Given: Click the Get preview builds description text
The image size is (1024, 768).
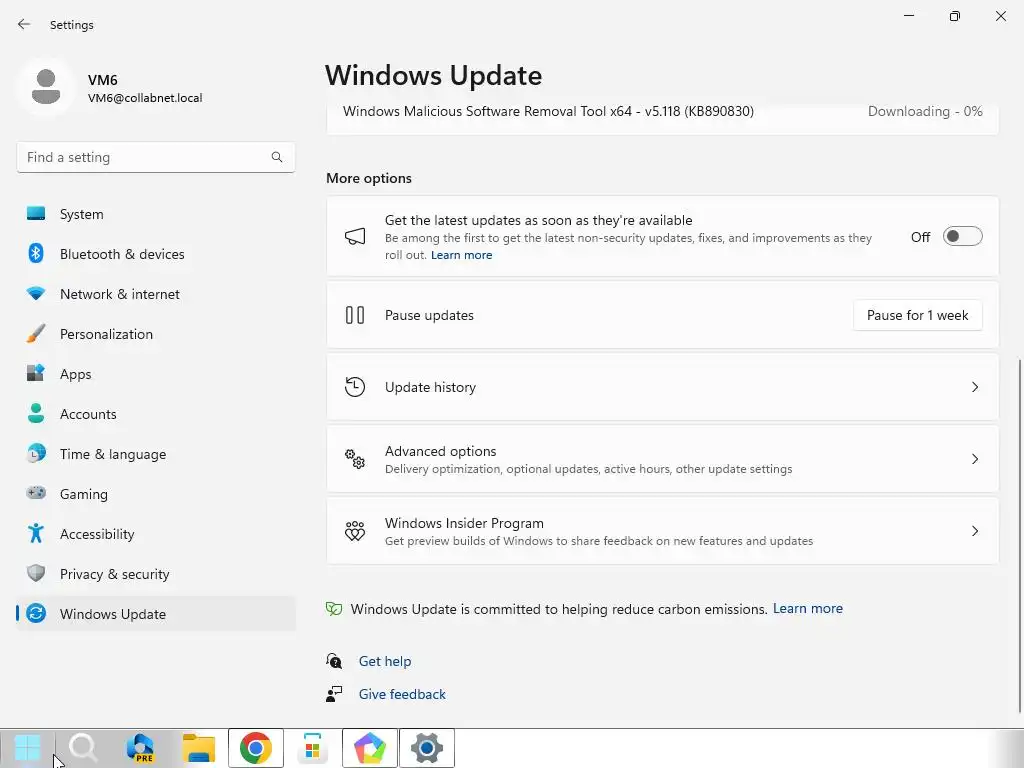Looking at the screenshot, I should pyautogui.click(x=599, y=541).
